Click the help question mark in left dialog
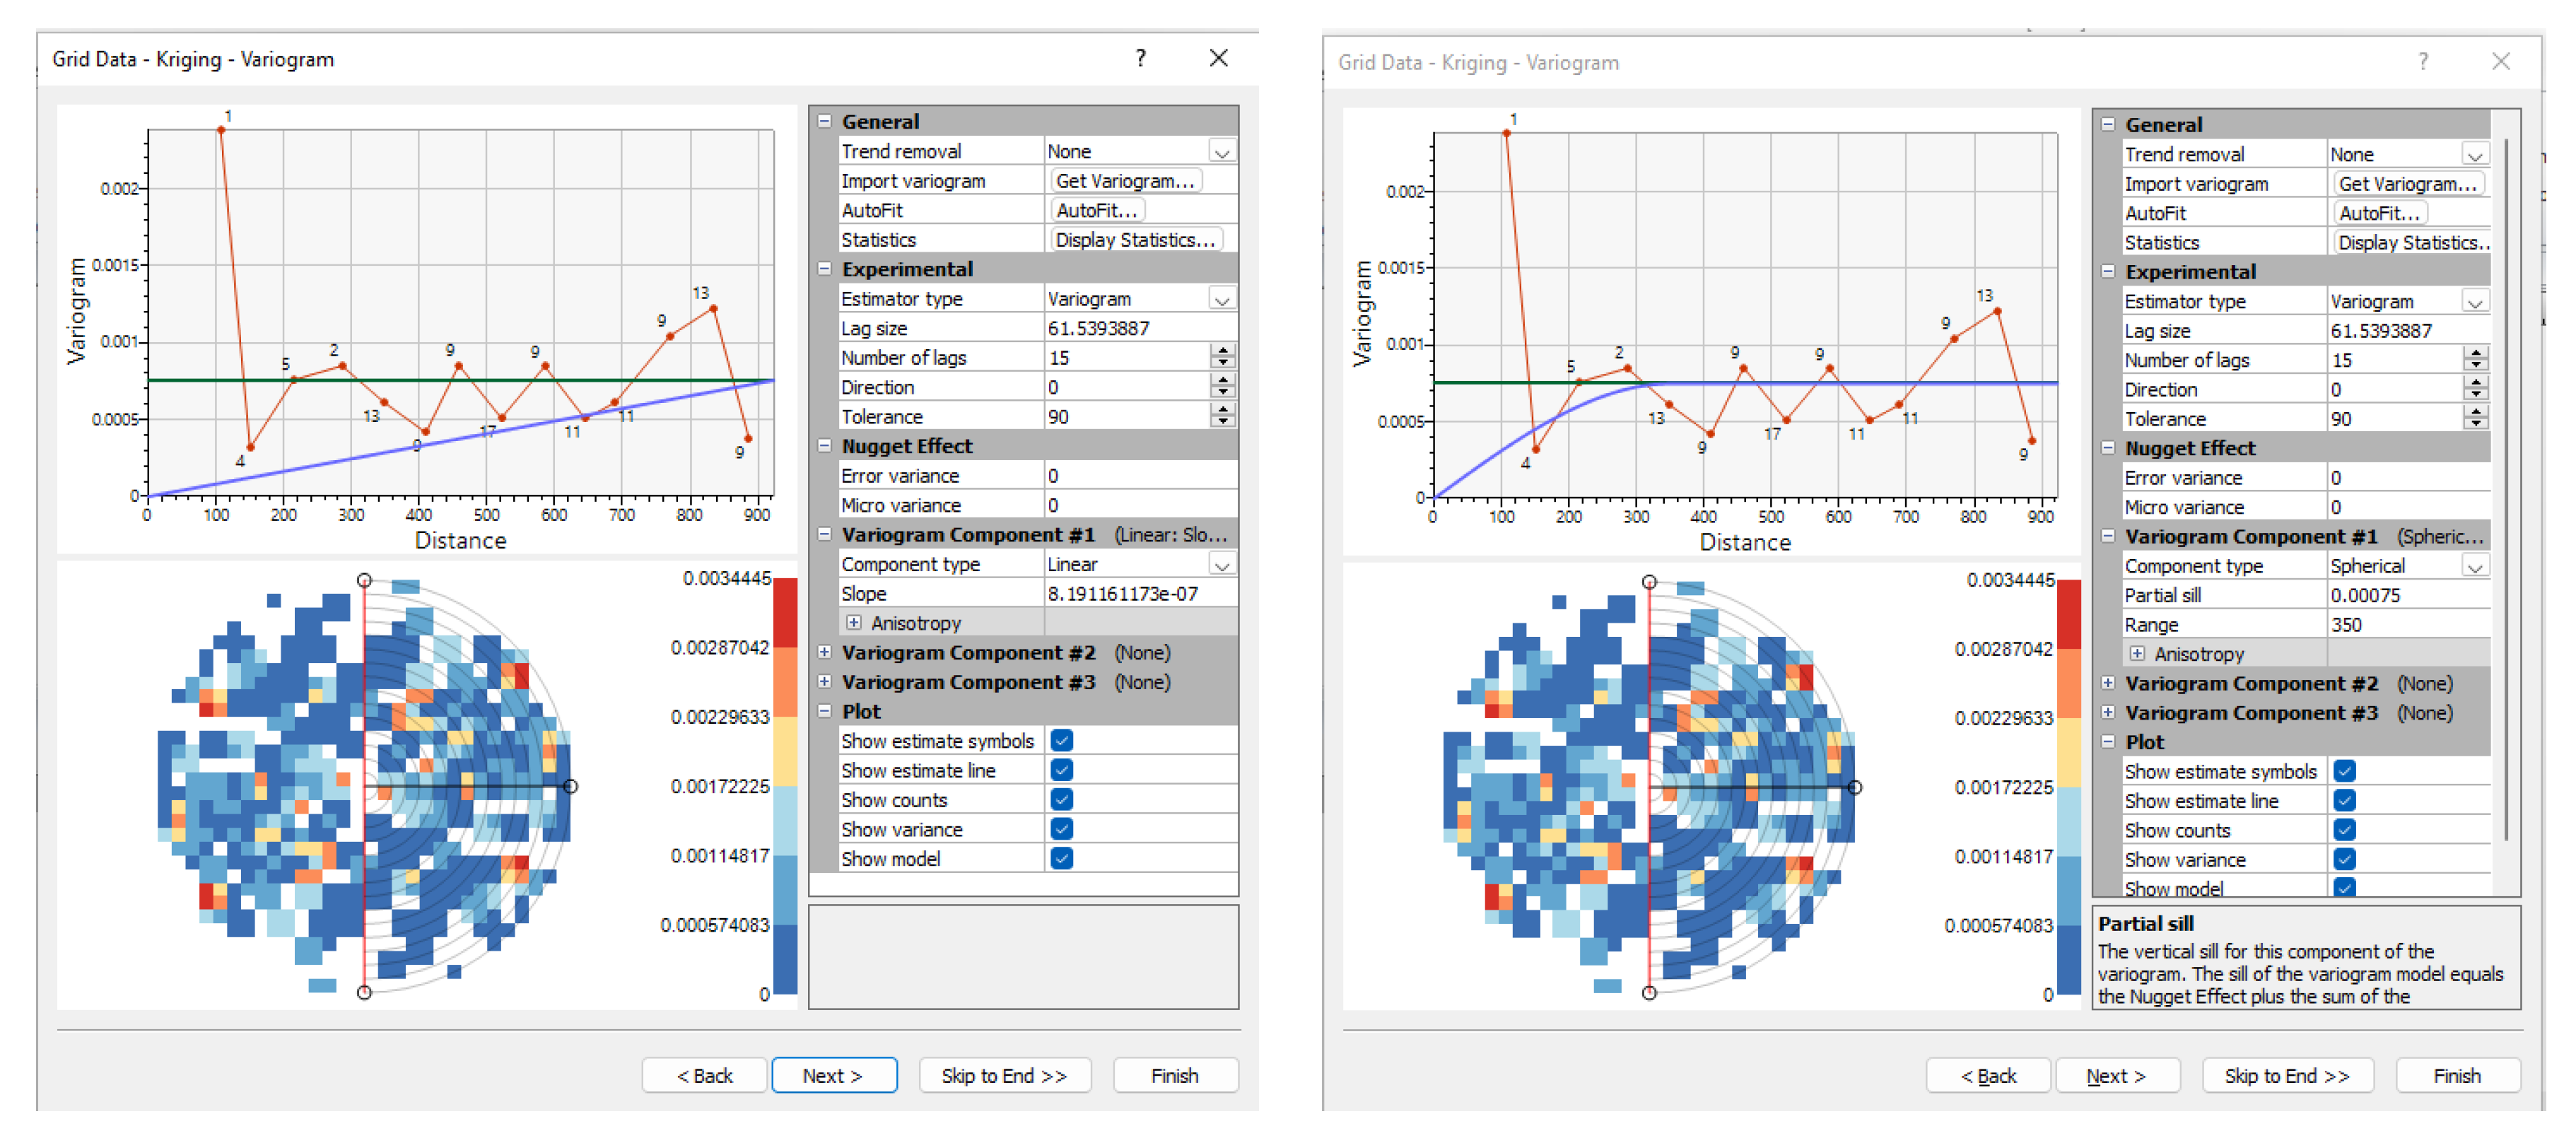The image size is (2576, 1138). coord(1140,58)
